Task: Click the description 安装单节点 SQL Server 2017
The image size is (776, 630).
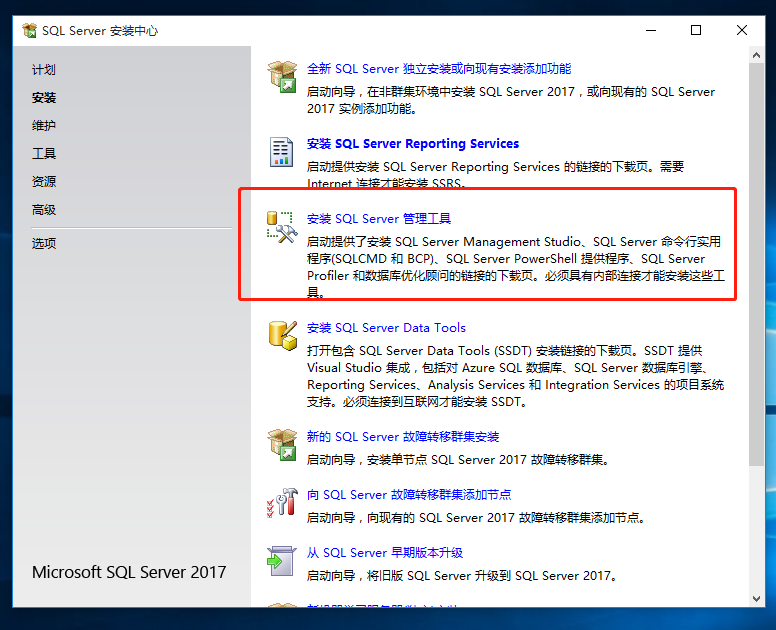Action: (457, 460)
